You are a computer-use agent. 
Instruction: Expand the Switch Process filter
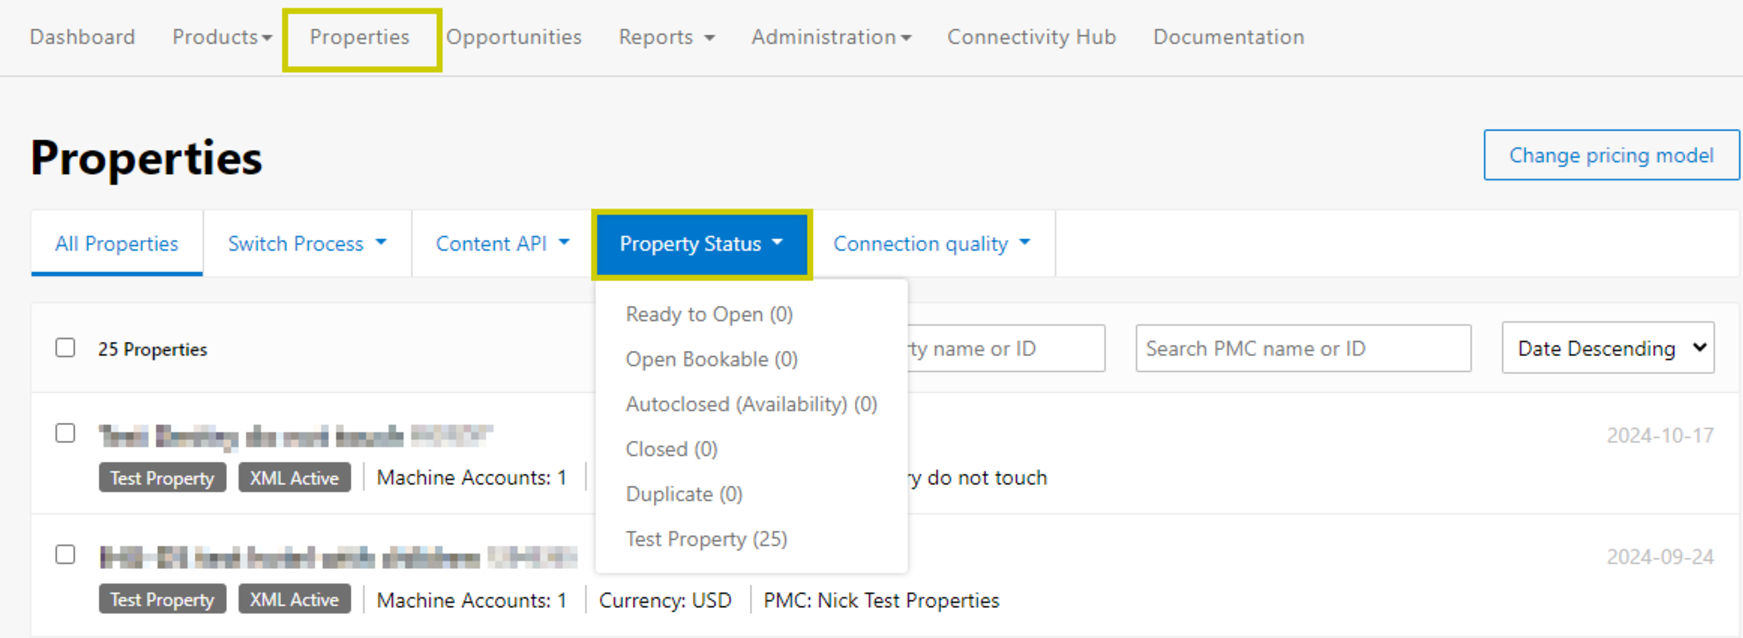click(x=307, y=244)
